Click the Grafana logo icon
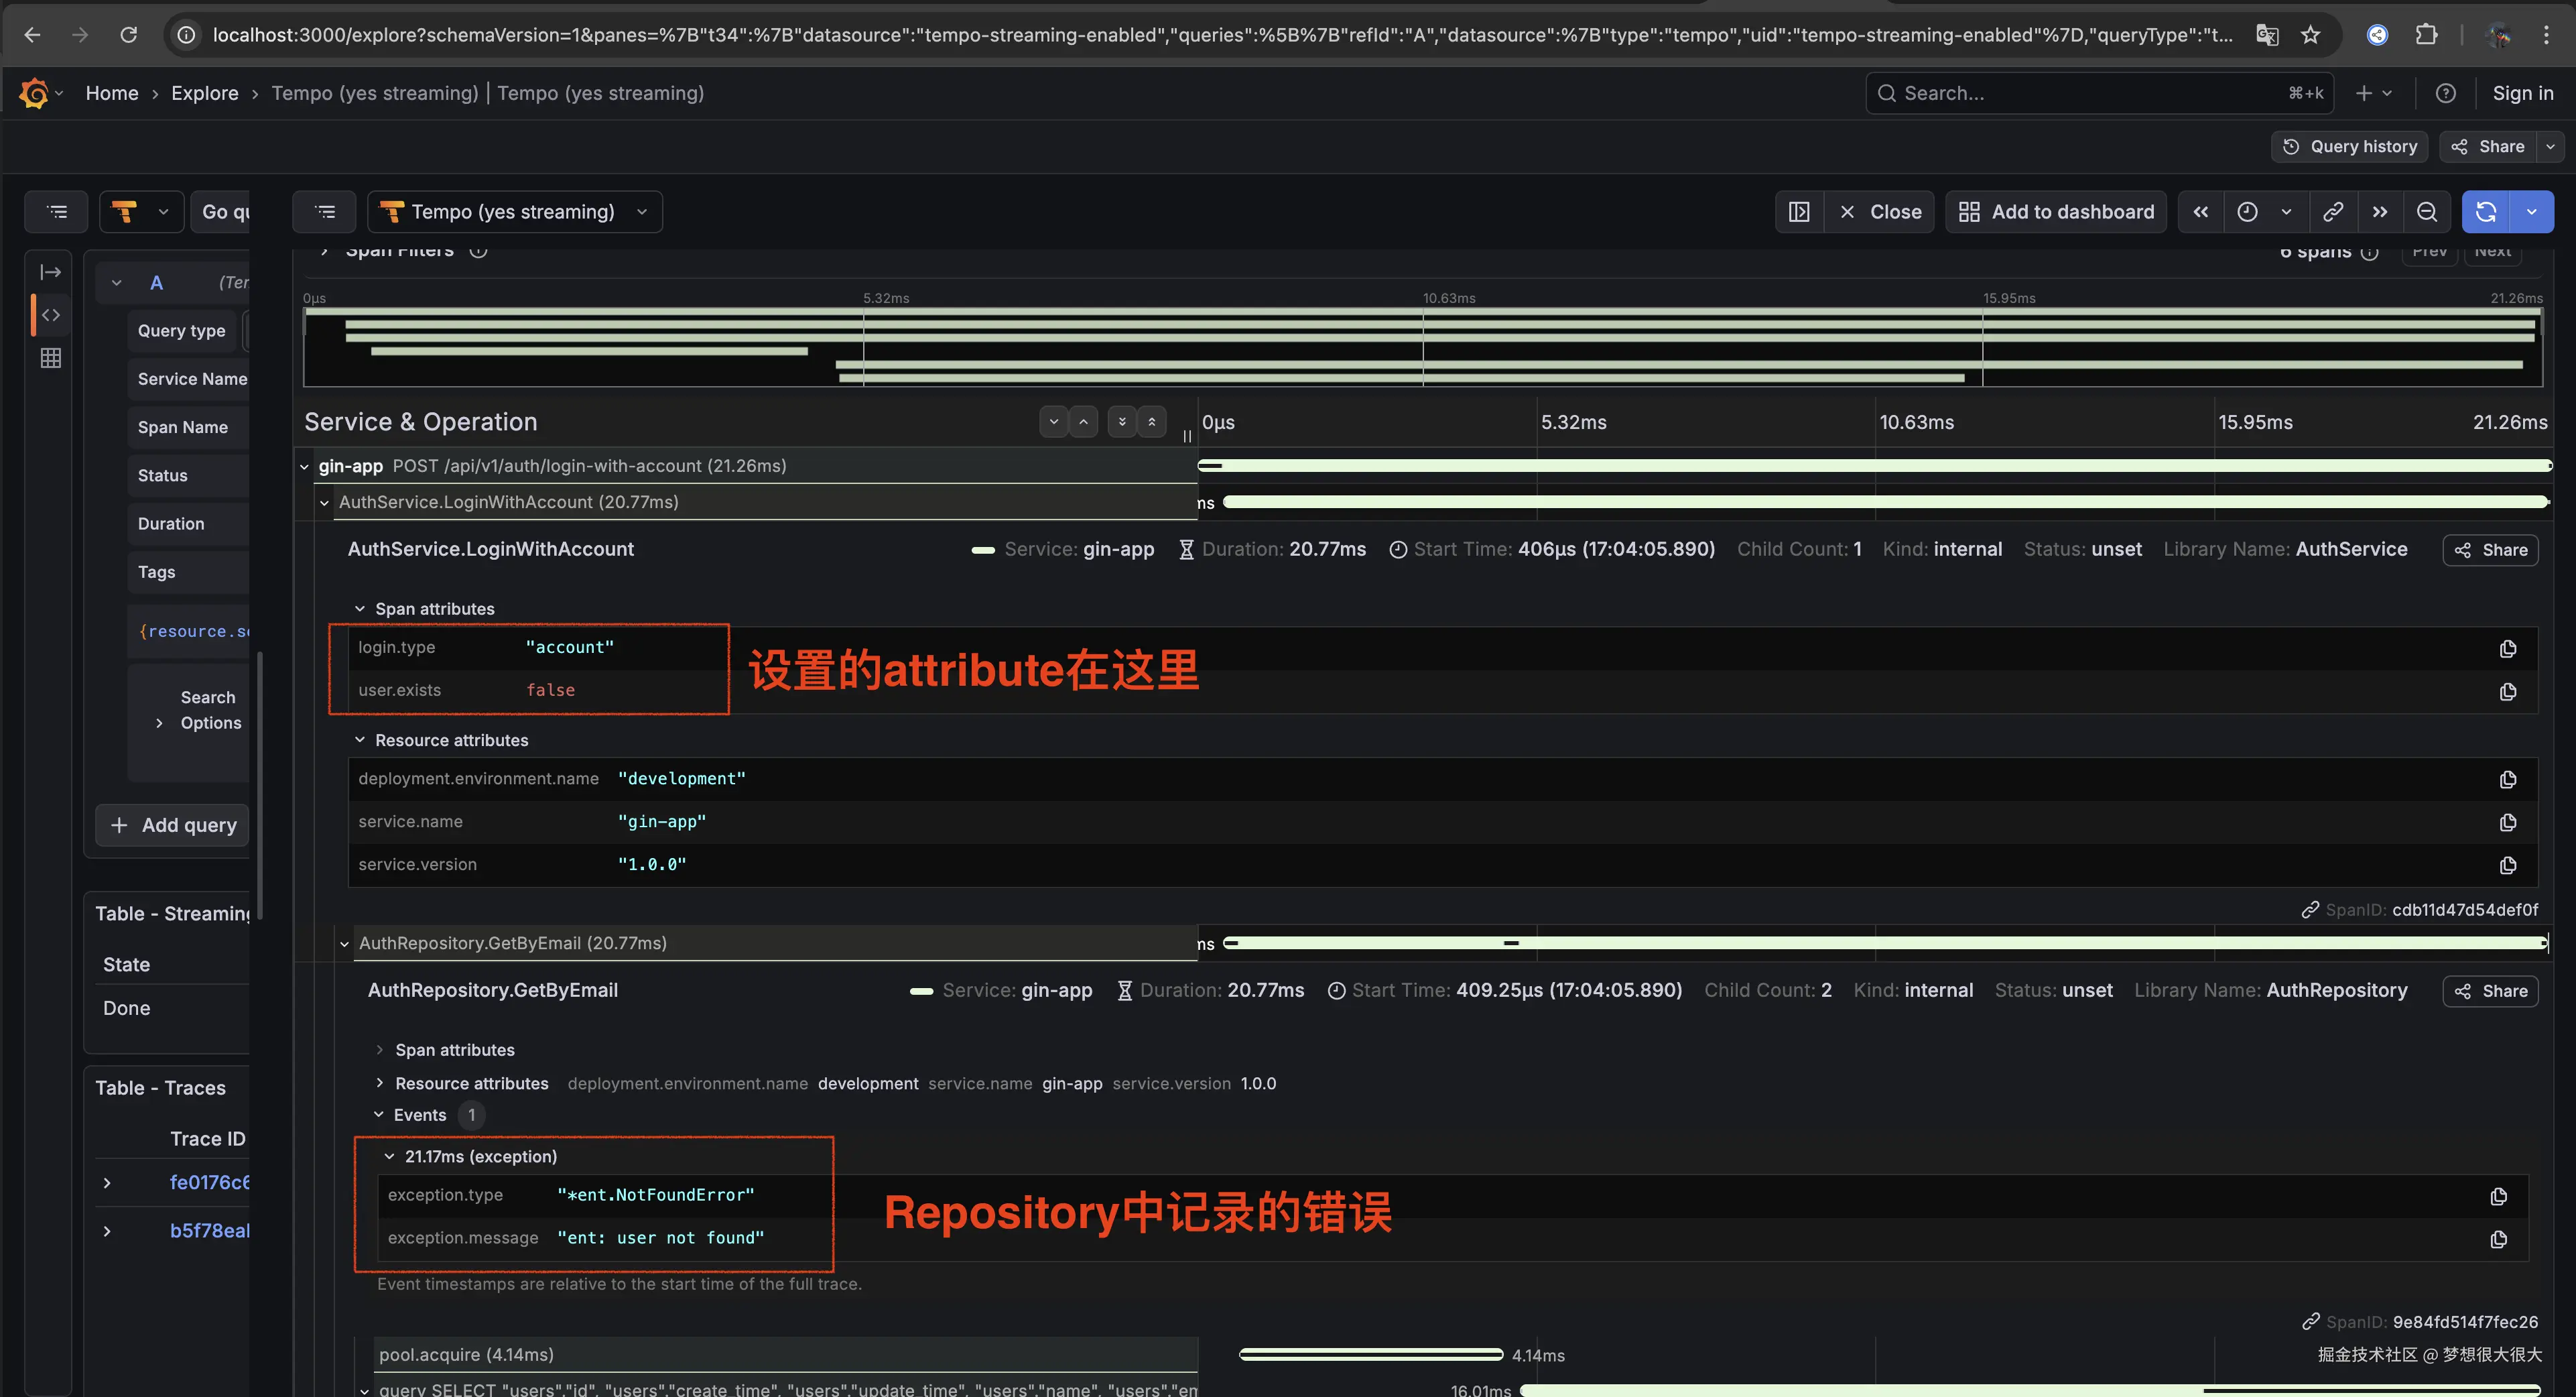Viewport: 2576px width, 1397px height. pos(33,93)
